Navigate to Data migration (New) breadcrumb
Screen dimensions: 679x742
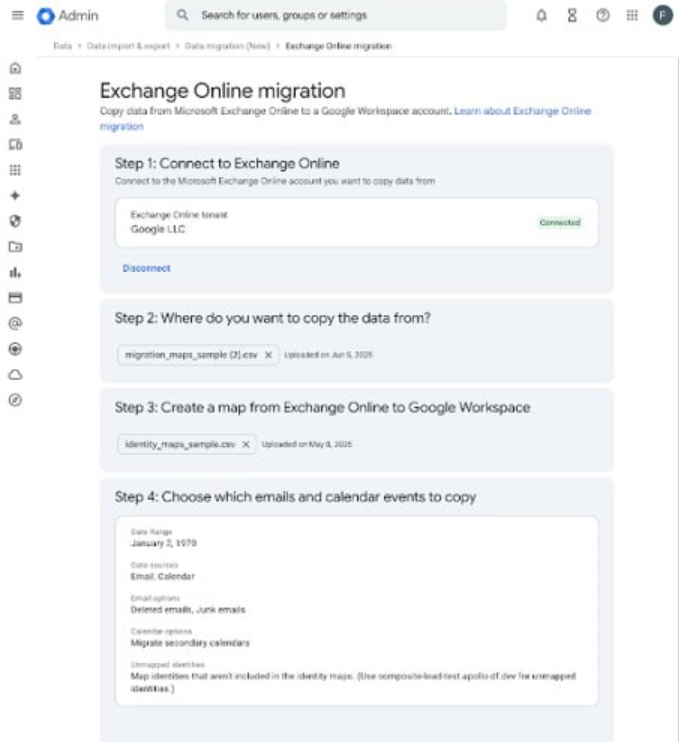[227, 46]
